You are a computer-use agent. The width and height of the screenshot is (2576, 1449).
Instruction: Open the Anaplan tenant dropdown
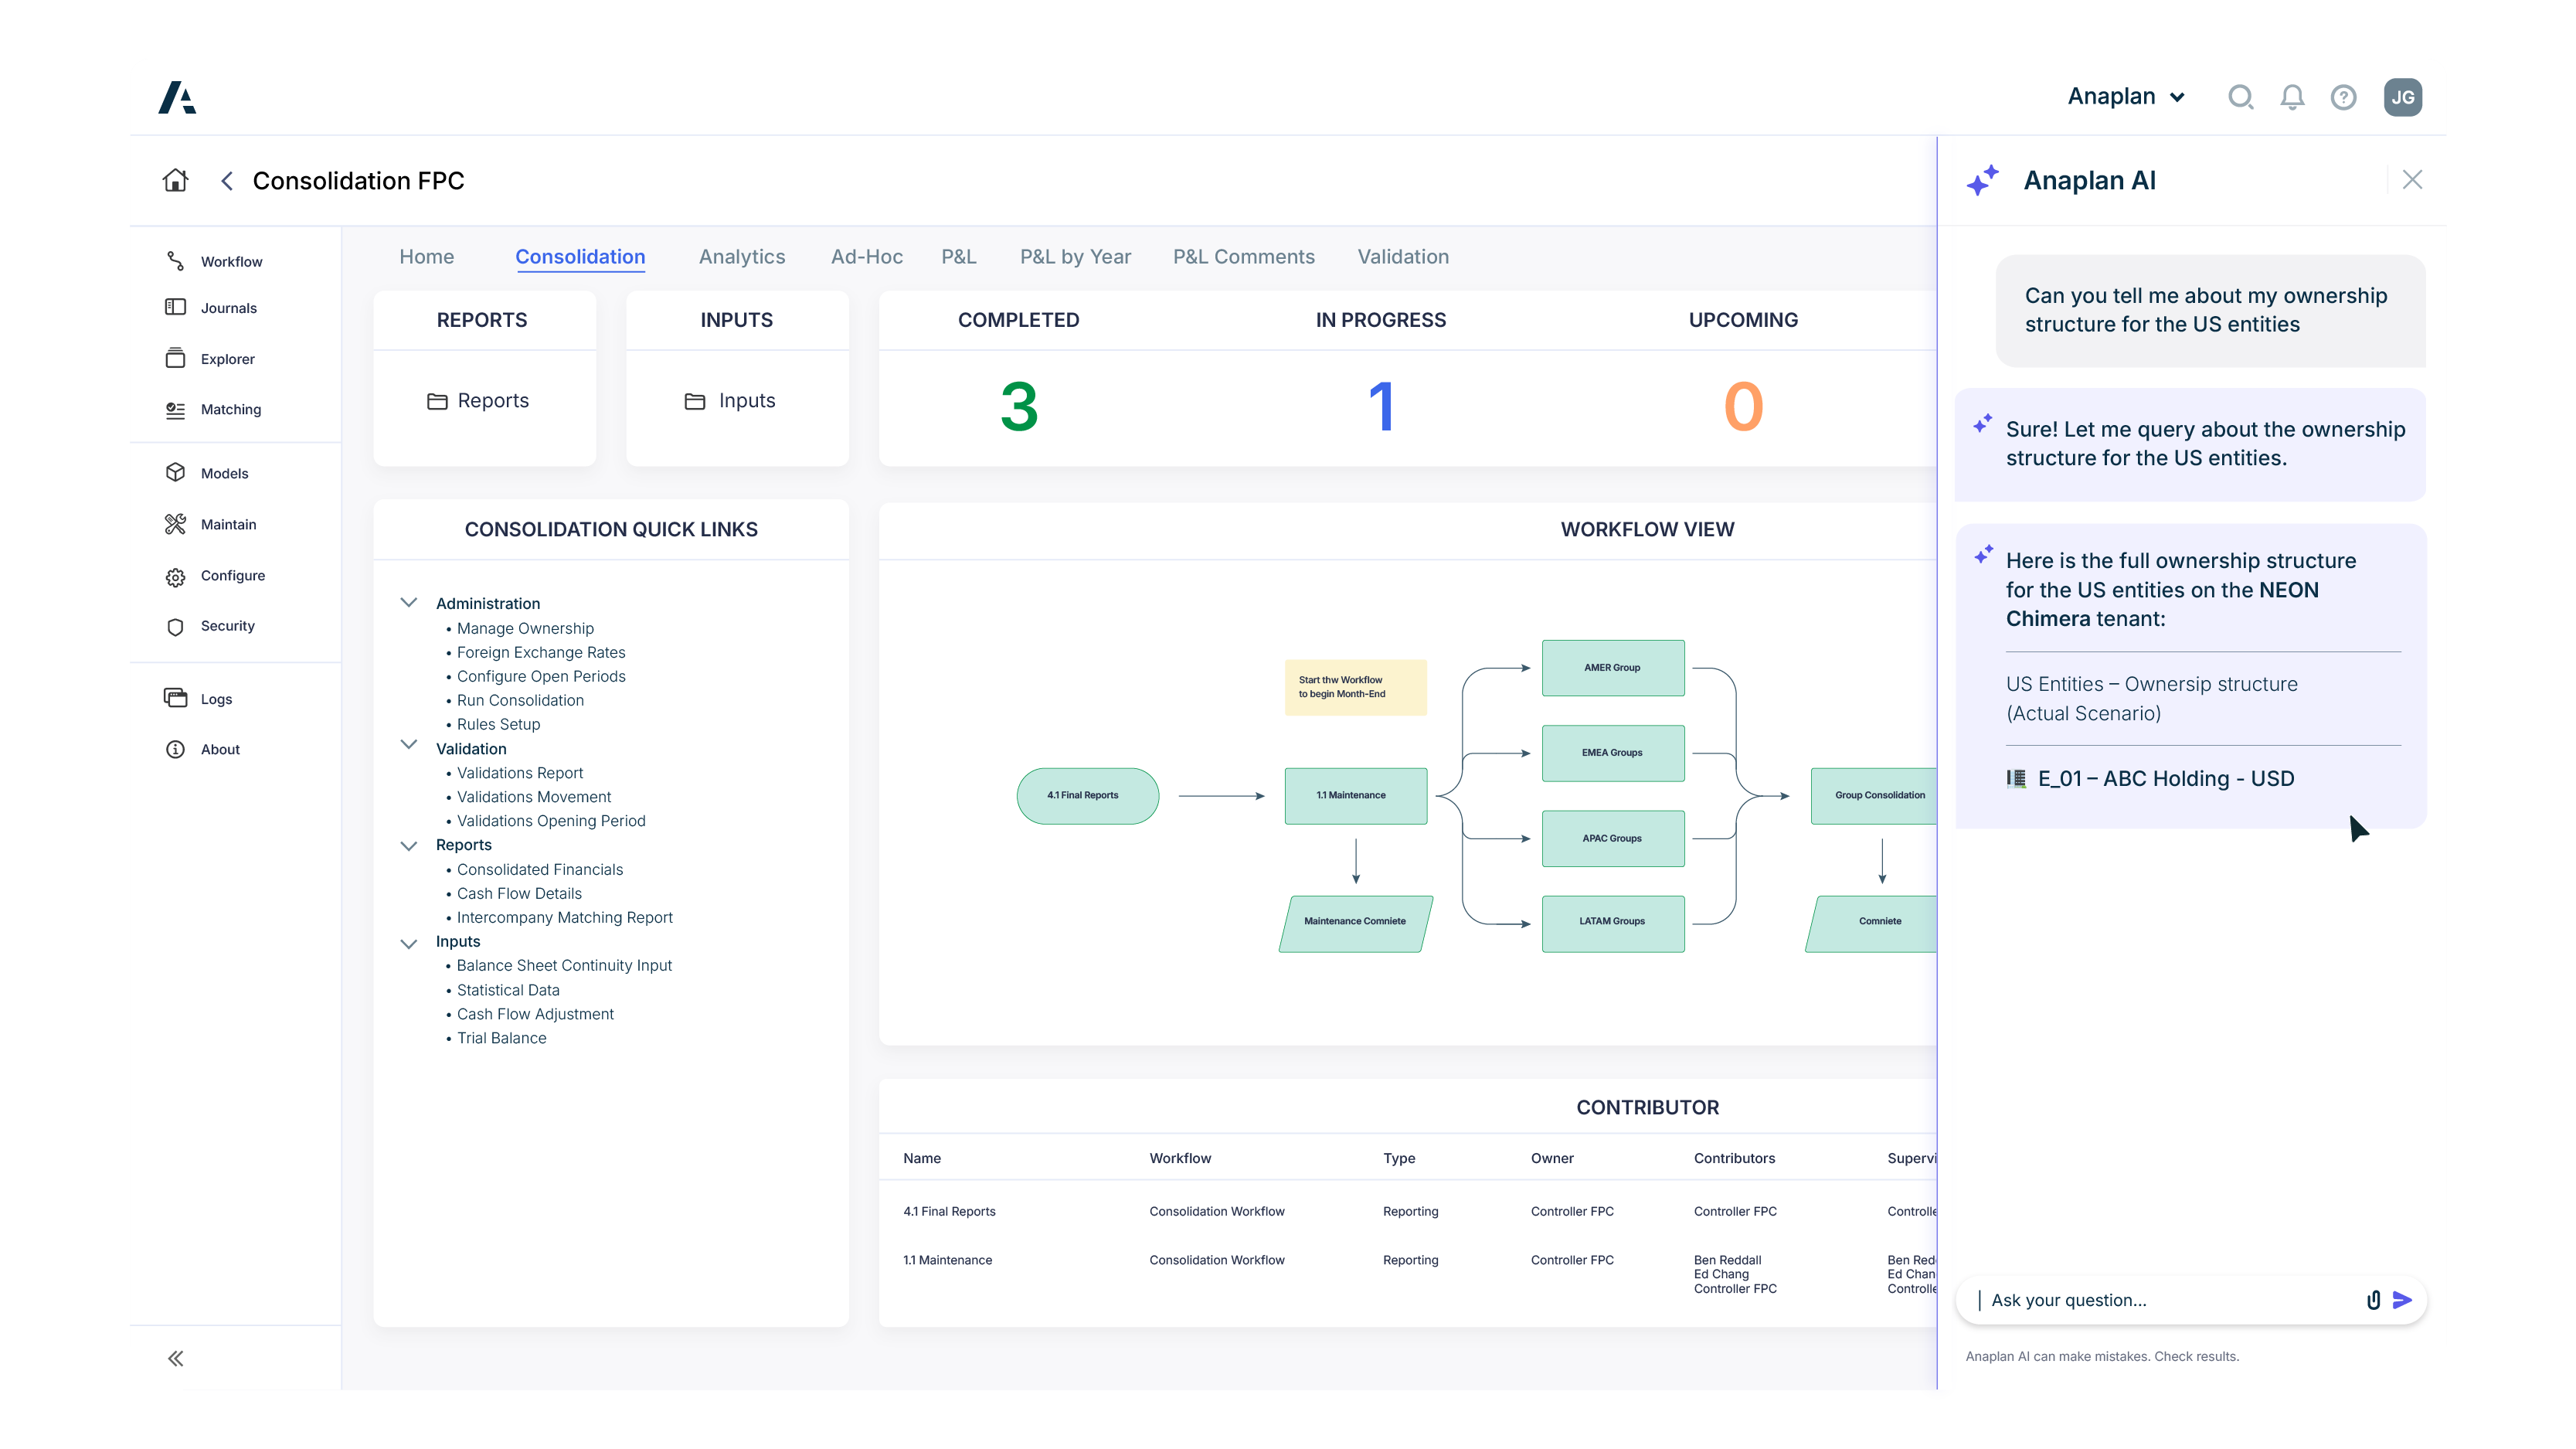pyautogui.click(x=2126, y=97)
